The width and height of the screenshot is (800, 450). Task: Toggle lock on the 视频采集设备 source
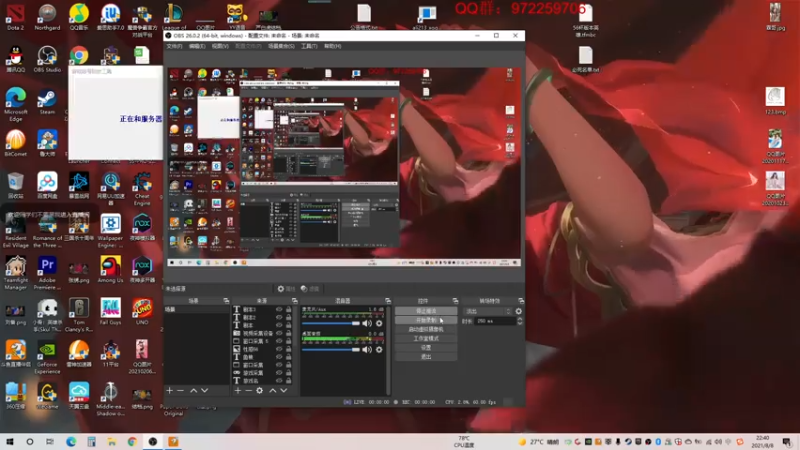click(288, 333)
